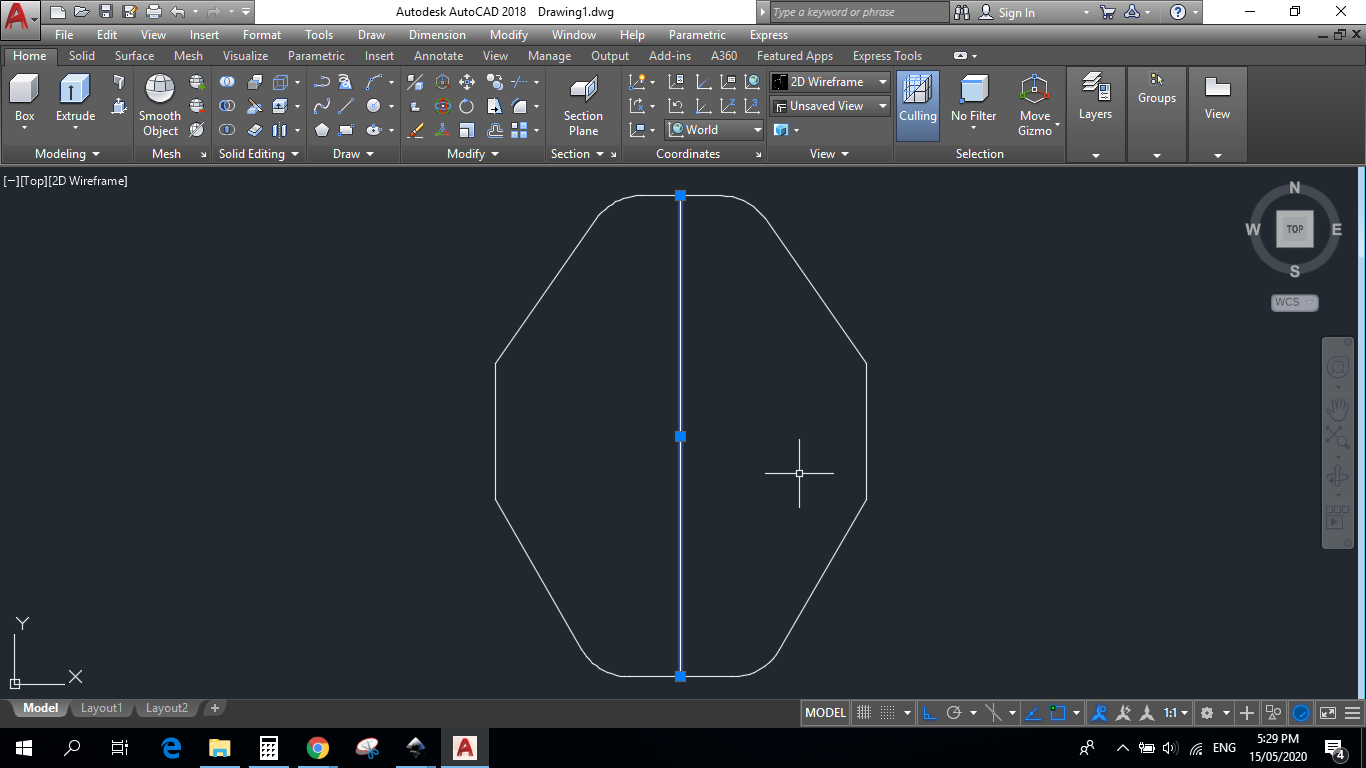
Task: Select the Solid Union tool
Action: point(227,82)
